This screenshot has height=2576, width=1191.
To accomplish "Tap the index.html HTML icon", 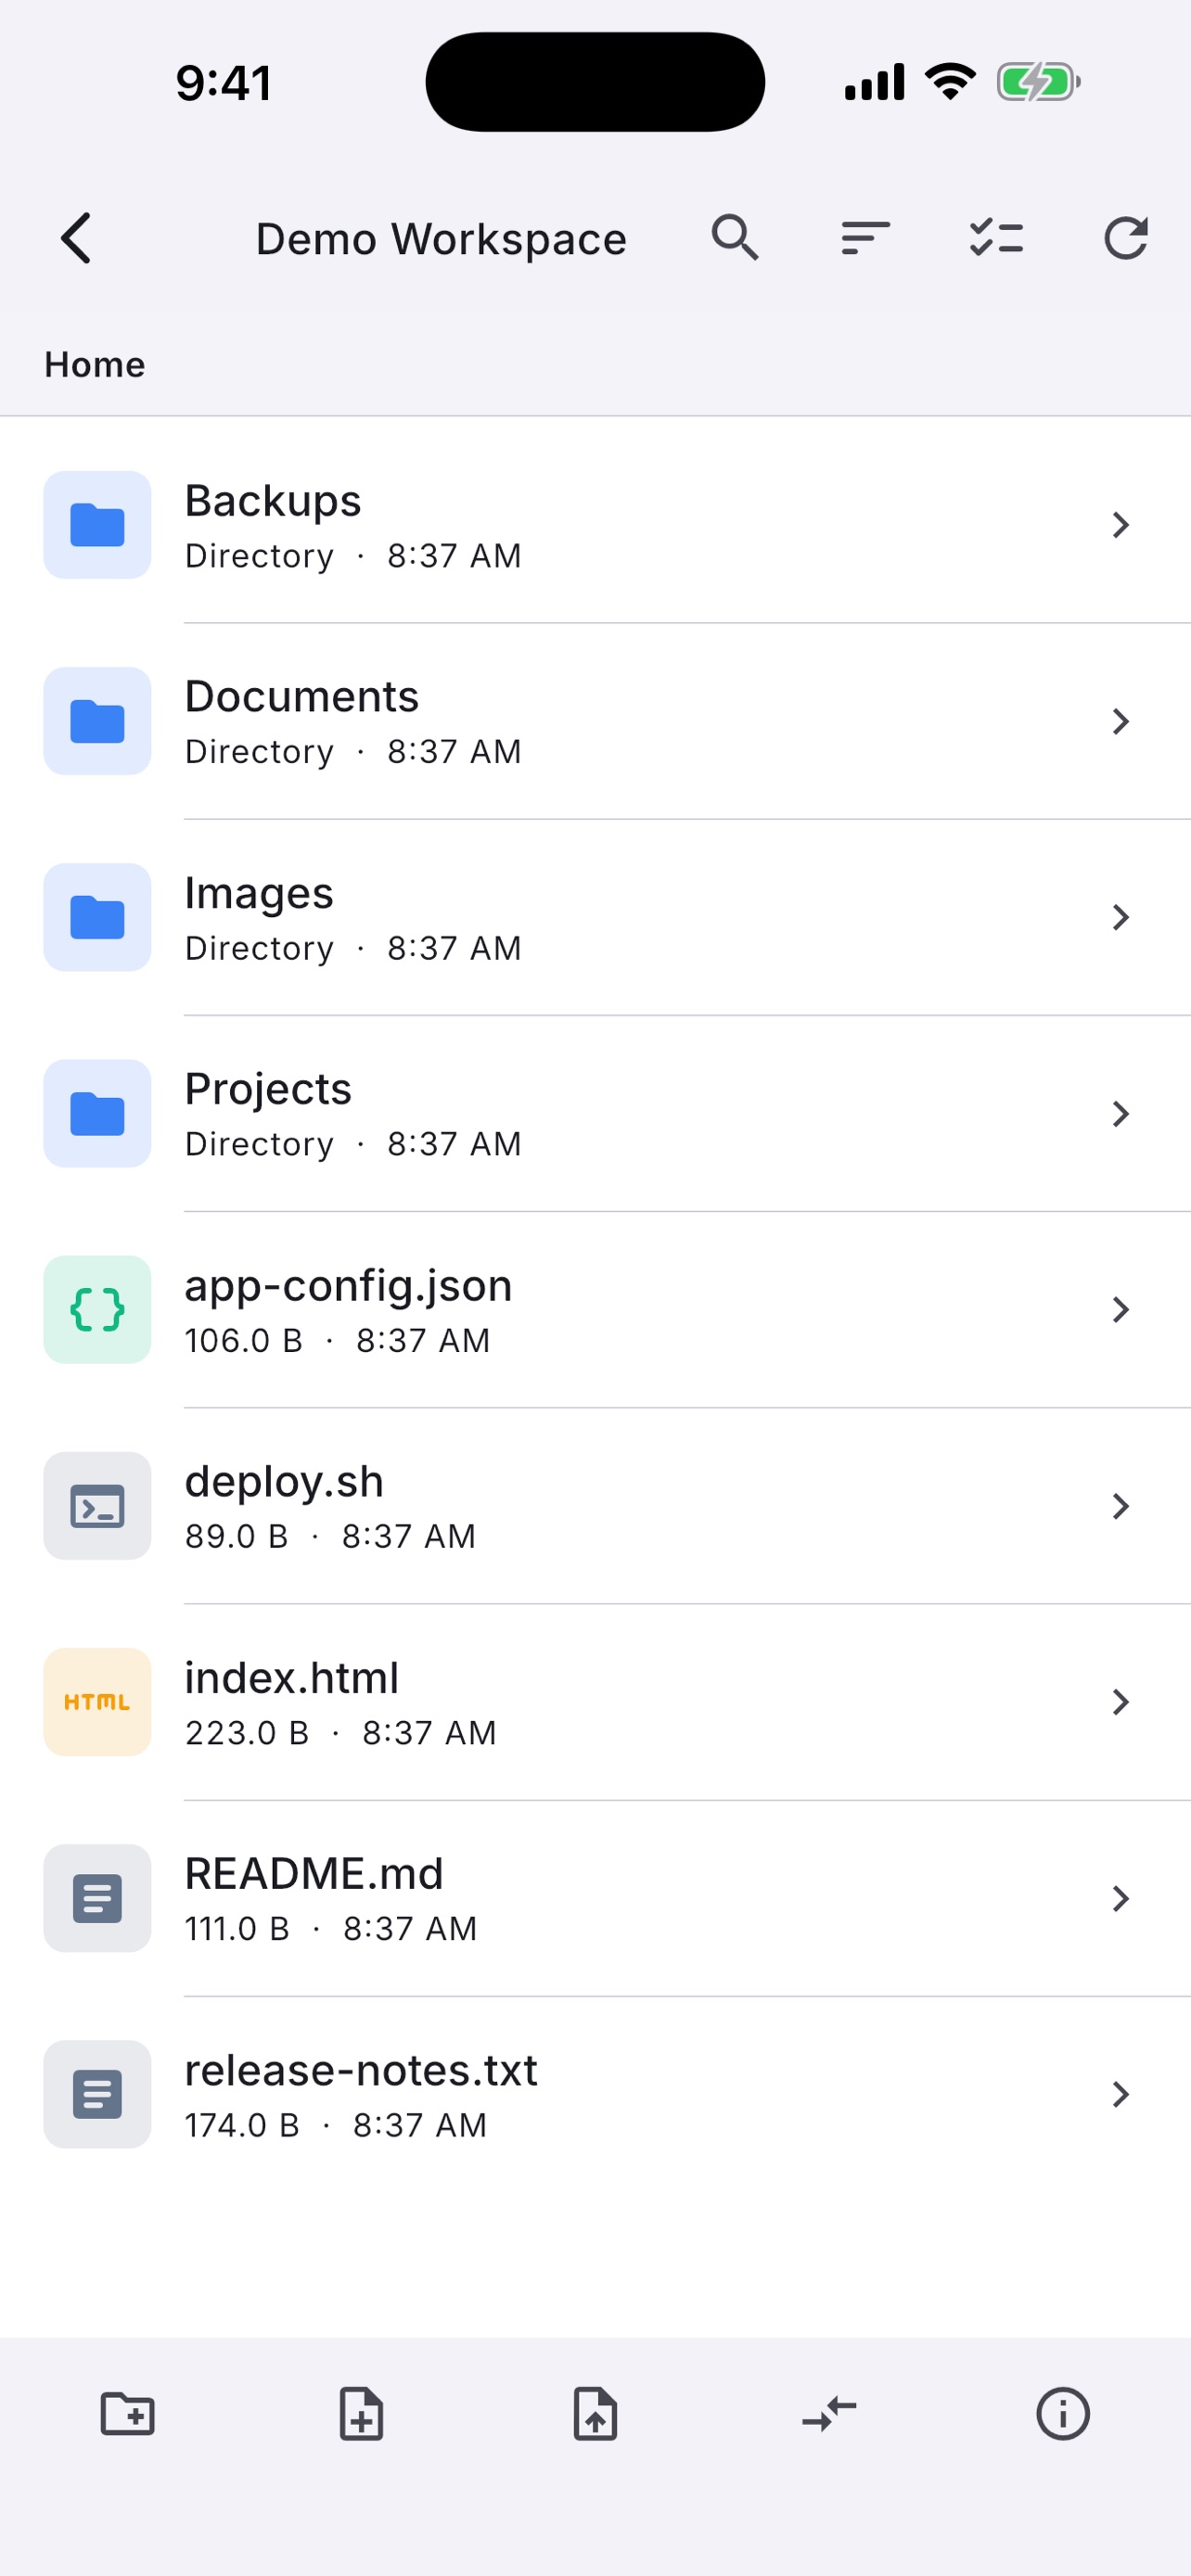I will coord(97,1701).
